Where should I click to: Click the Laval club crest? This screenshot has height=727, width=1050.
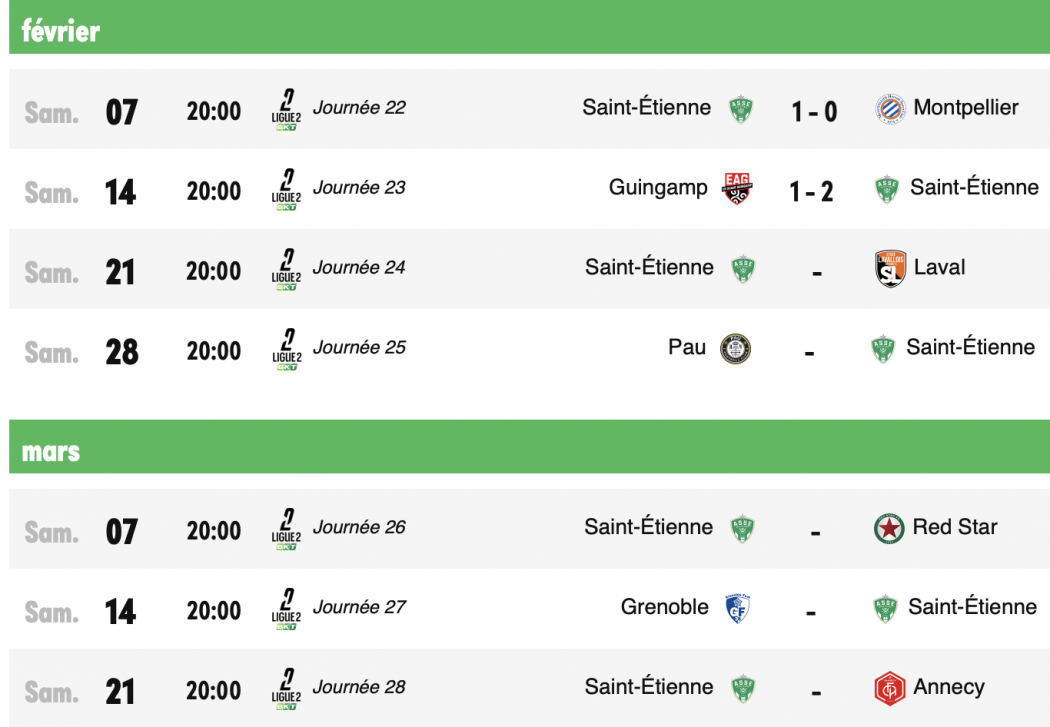coord(890,269)
